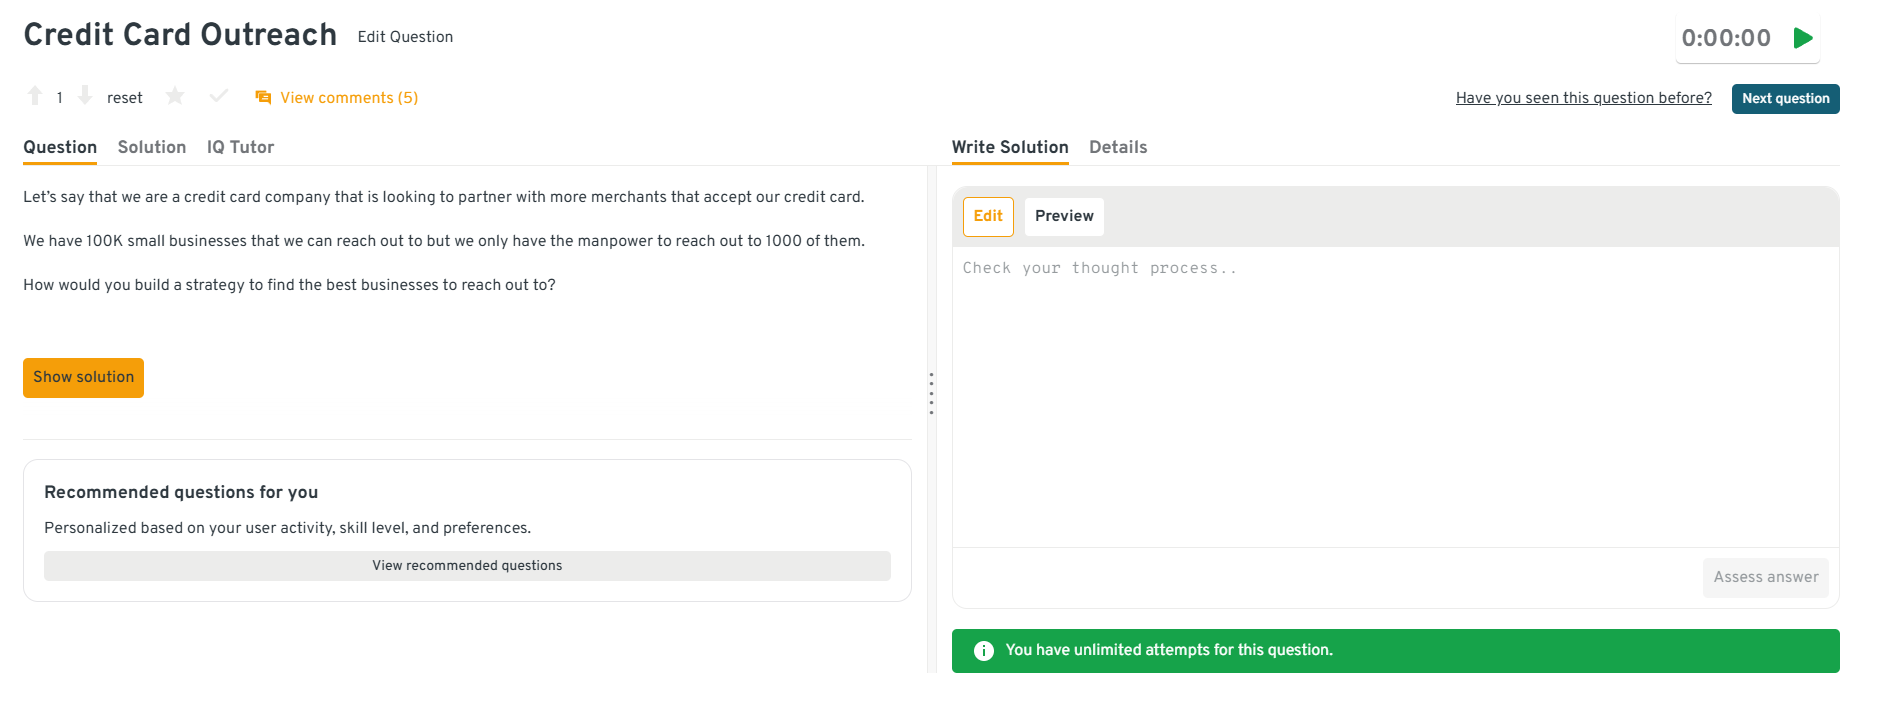Click the comments speech bubble icon
The height and width of the screenshot is (702, 1878).
tap(263, 97)
